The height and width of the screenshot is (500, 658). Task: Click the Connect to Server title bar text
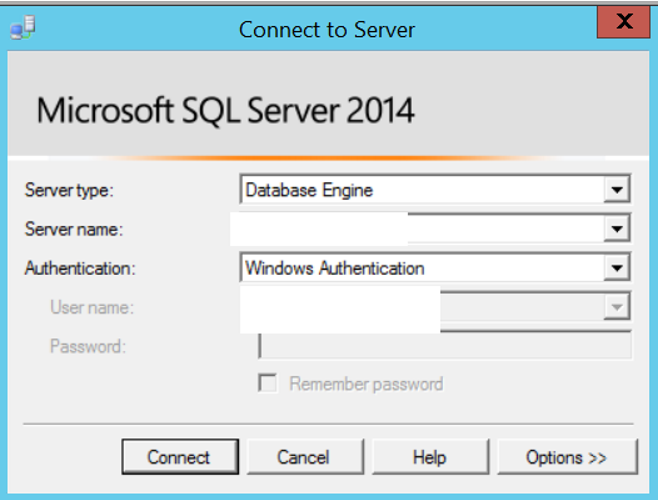tap(327, 30)
